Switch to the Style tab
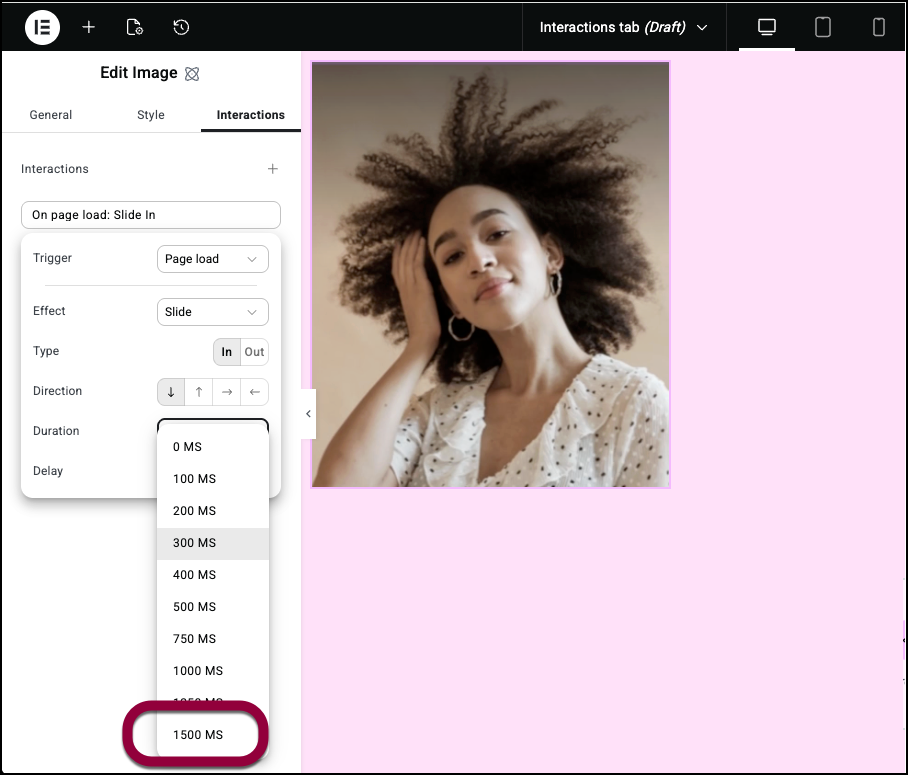Viewport: 908px width, 775px height. (x=151, y=115)
